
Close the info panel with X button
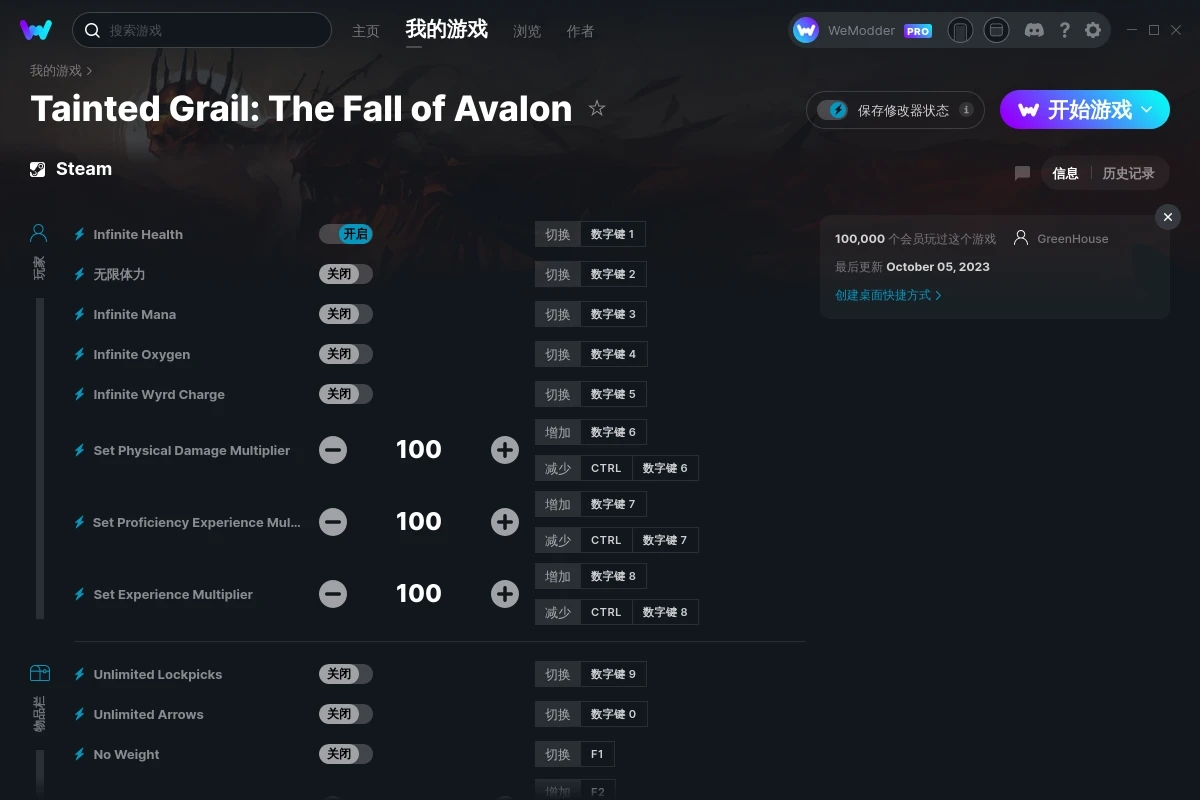coord(1168,217)
